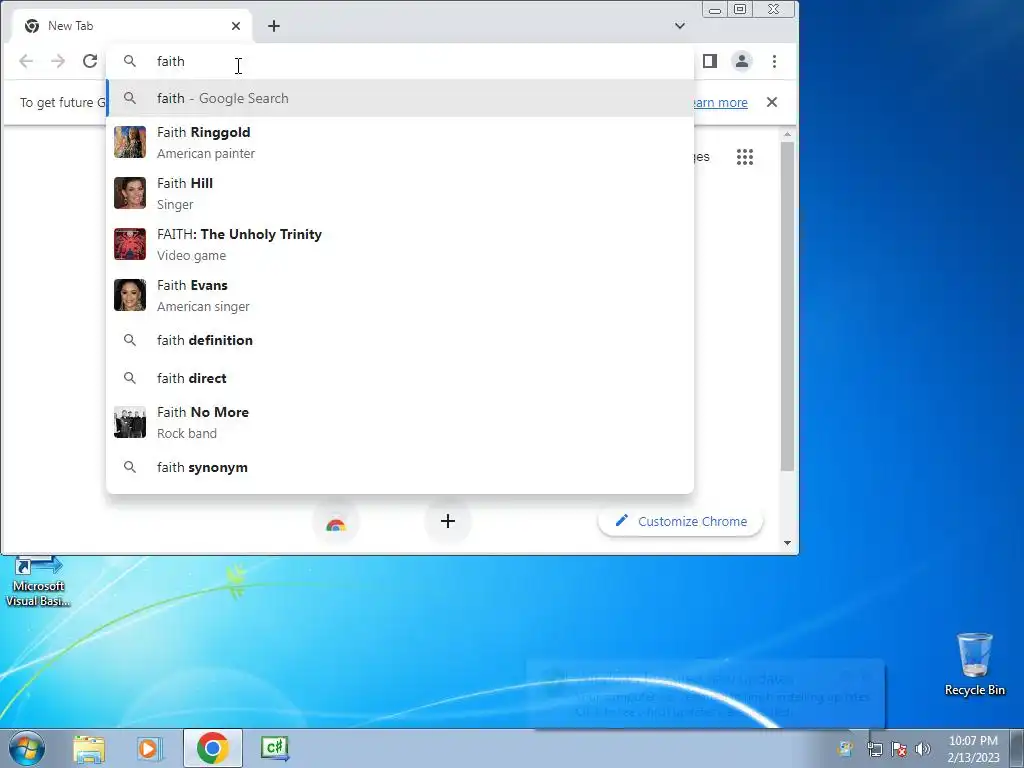Screen dimensions: 1024x768
Task: Click the page scrollbar down arrow
Action: 787,543
